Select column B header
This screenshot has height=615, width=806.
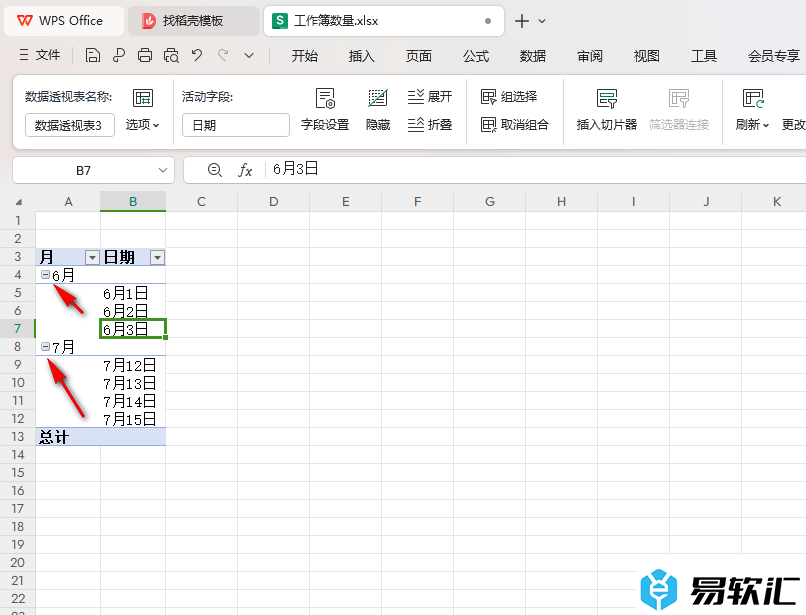click(133, 202)
